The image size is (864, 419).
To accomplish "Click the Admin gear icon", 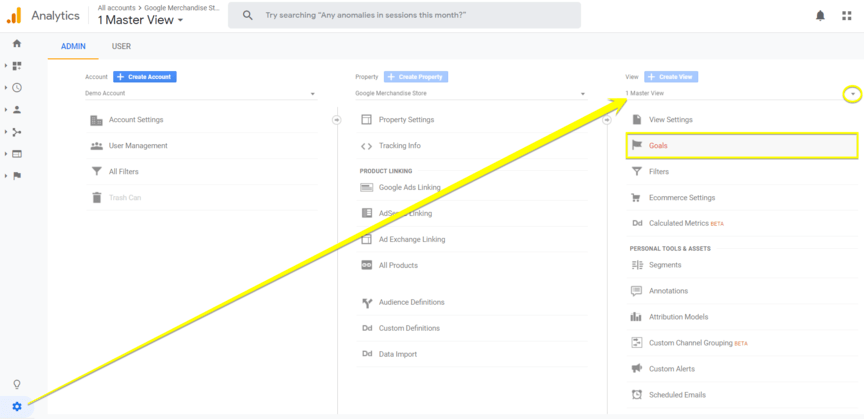I will click(17, 407).
